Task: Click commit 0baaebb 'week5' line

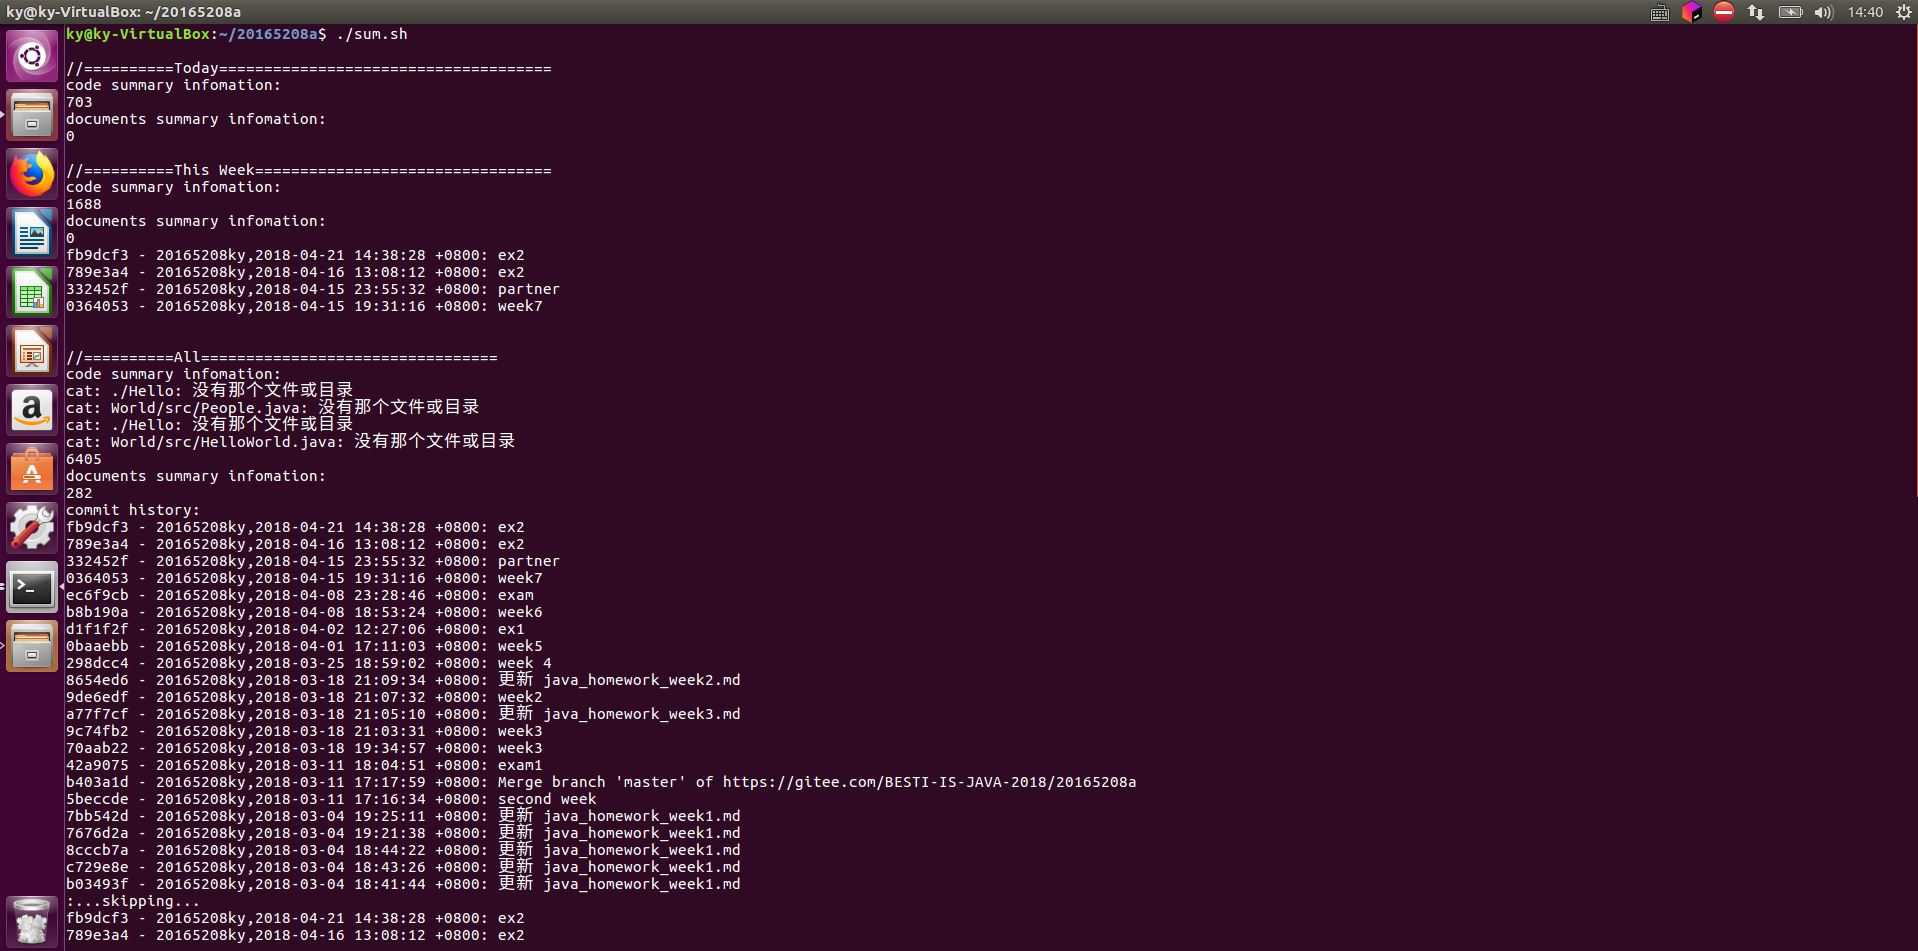Action: 304,646
